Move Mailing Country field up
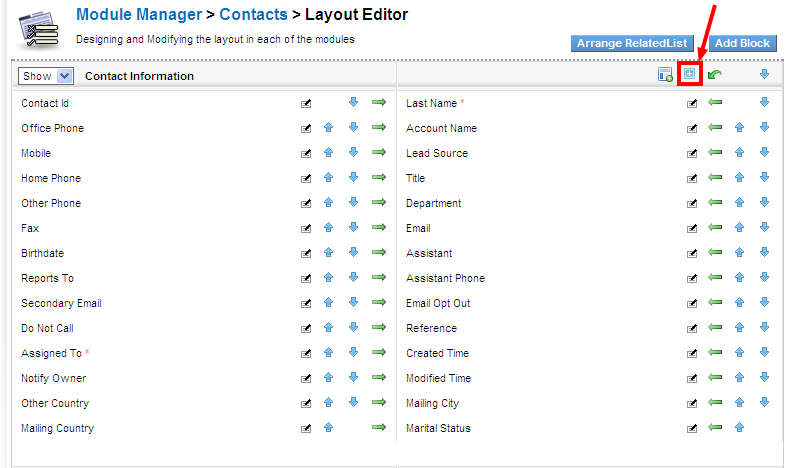 tap(328, 428)
